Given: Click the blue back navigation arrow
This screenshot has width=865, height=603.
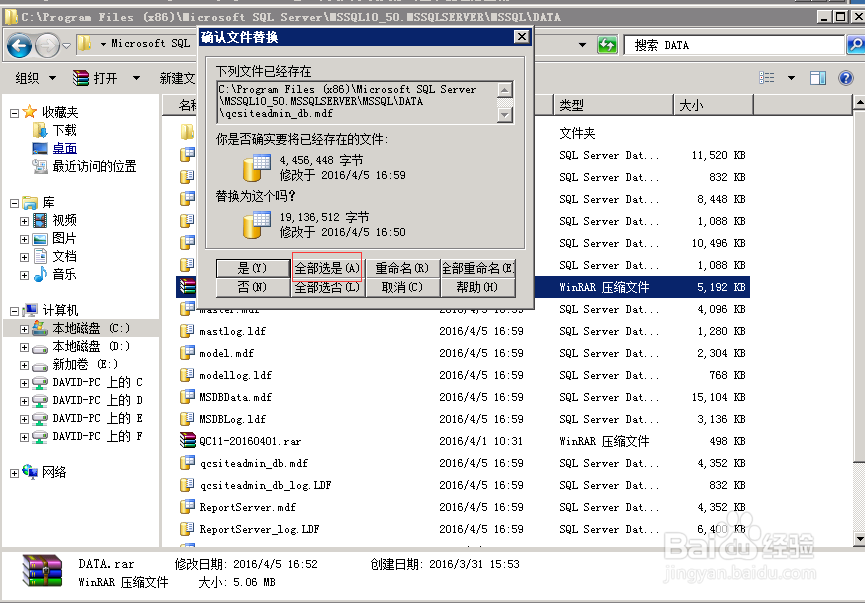Looking at the screenshot, I should [20, 44].
